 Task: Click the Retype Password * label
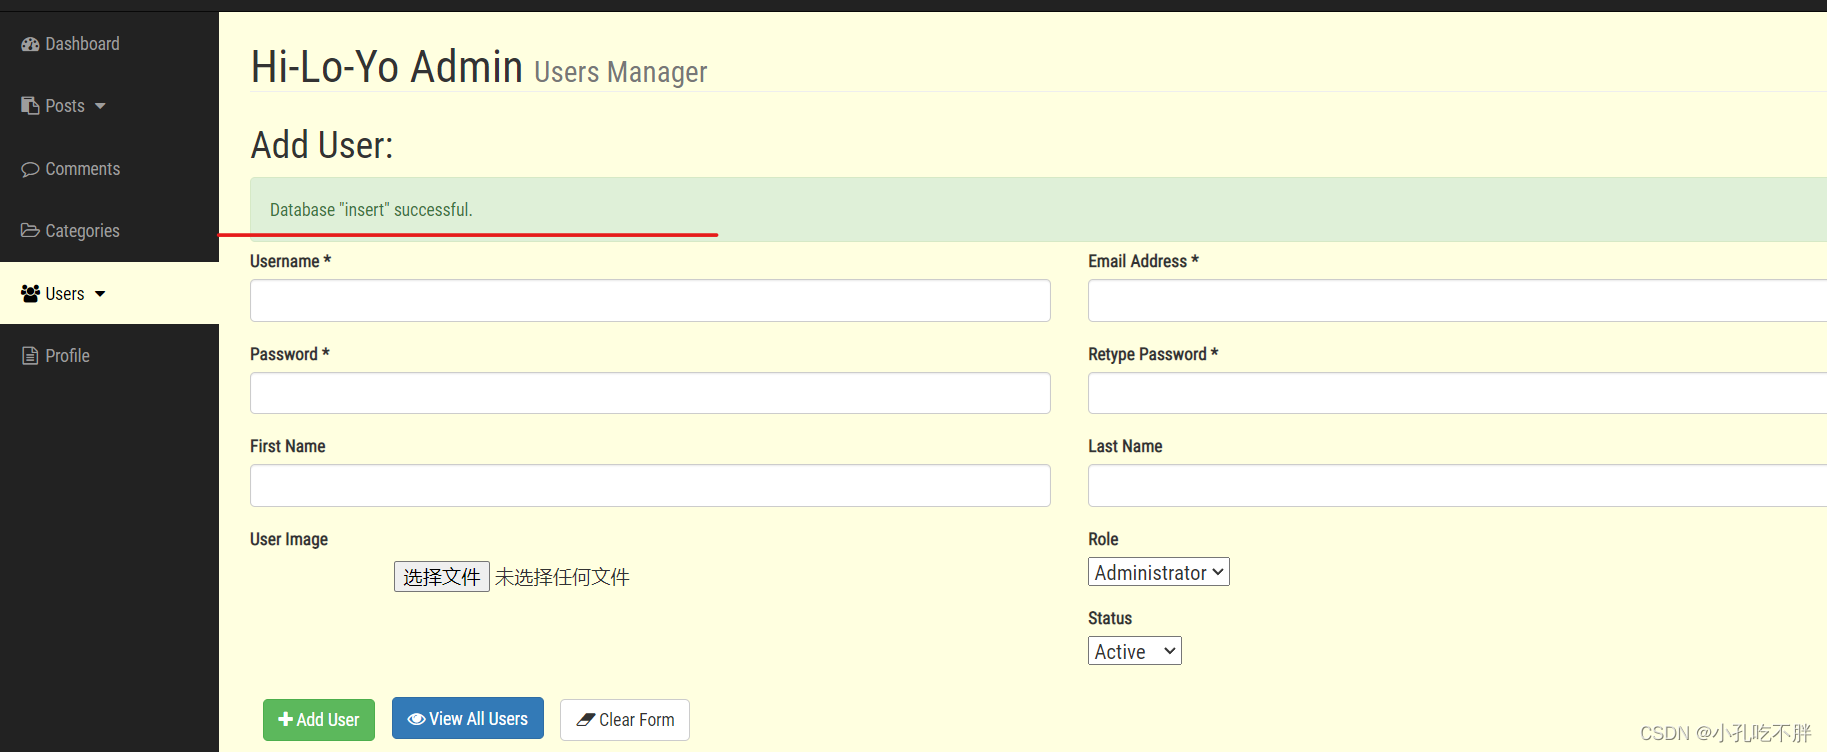coord(1153,354)
